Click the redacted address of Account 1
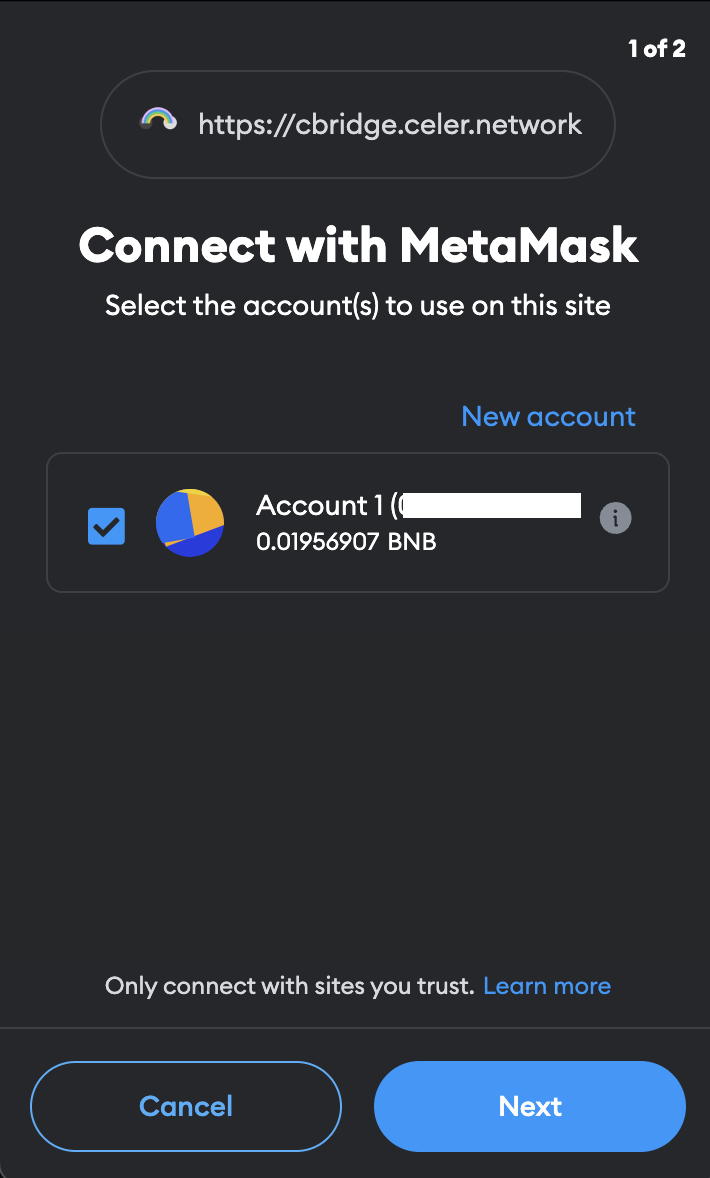Image resolution: width=710 pixels, height=1178 pixels. (490, 505)
